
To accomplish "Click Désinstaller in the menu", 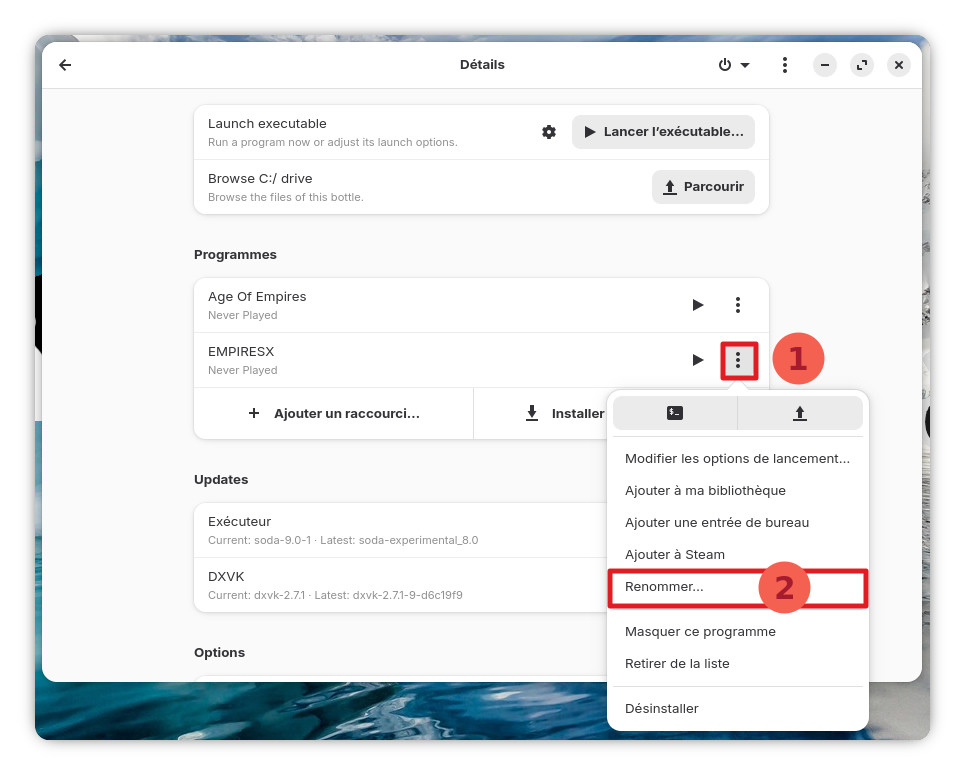I will click(x=662, y=709).
